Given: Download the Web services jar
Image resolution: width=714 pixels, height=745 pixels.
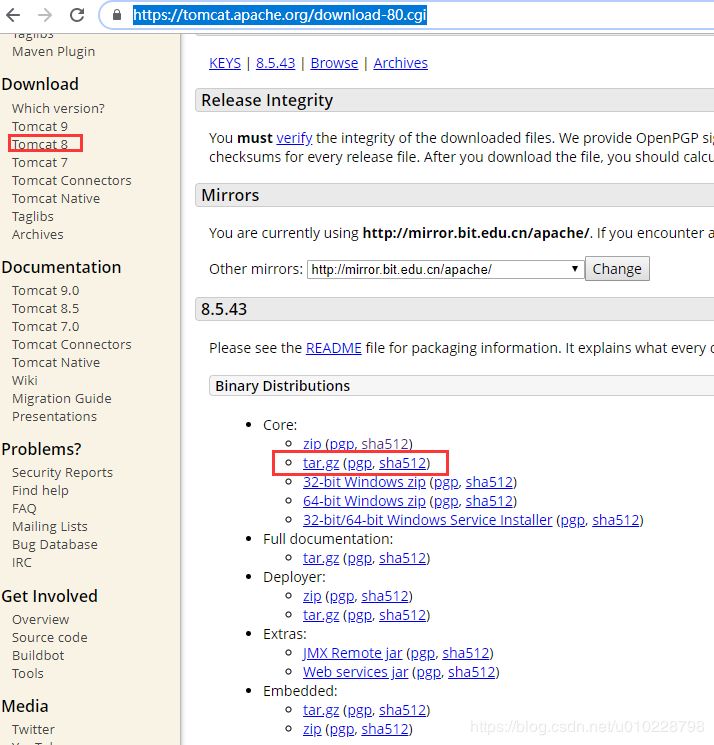Looking at the screenshot, I should coord(355,672).
